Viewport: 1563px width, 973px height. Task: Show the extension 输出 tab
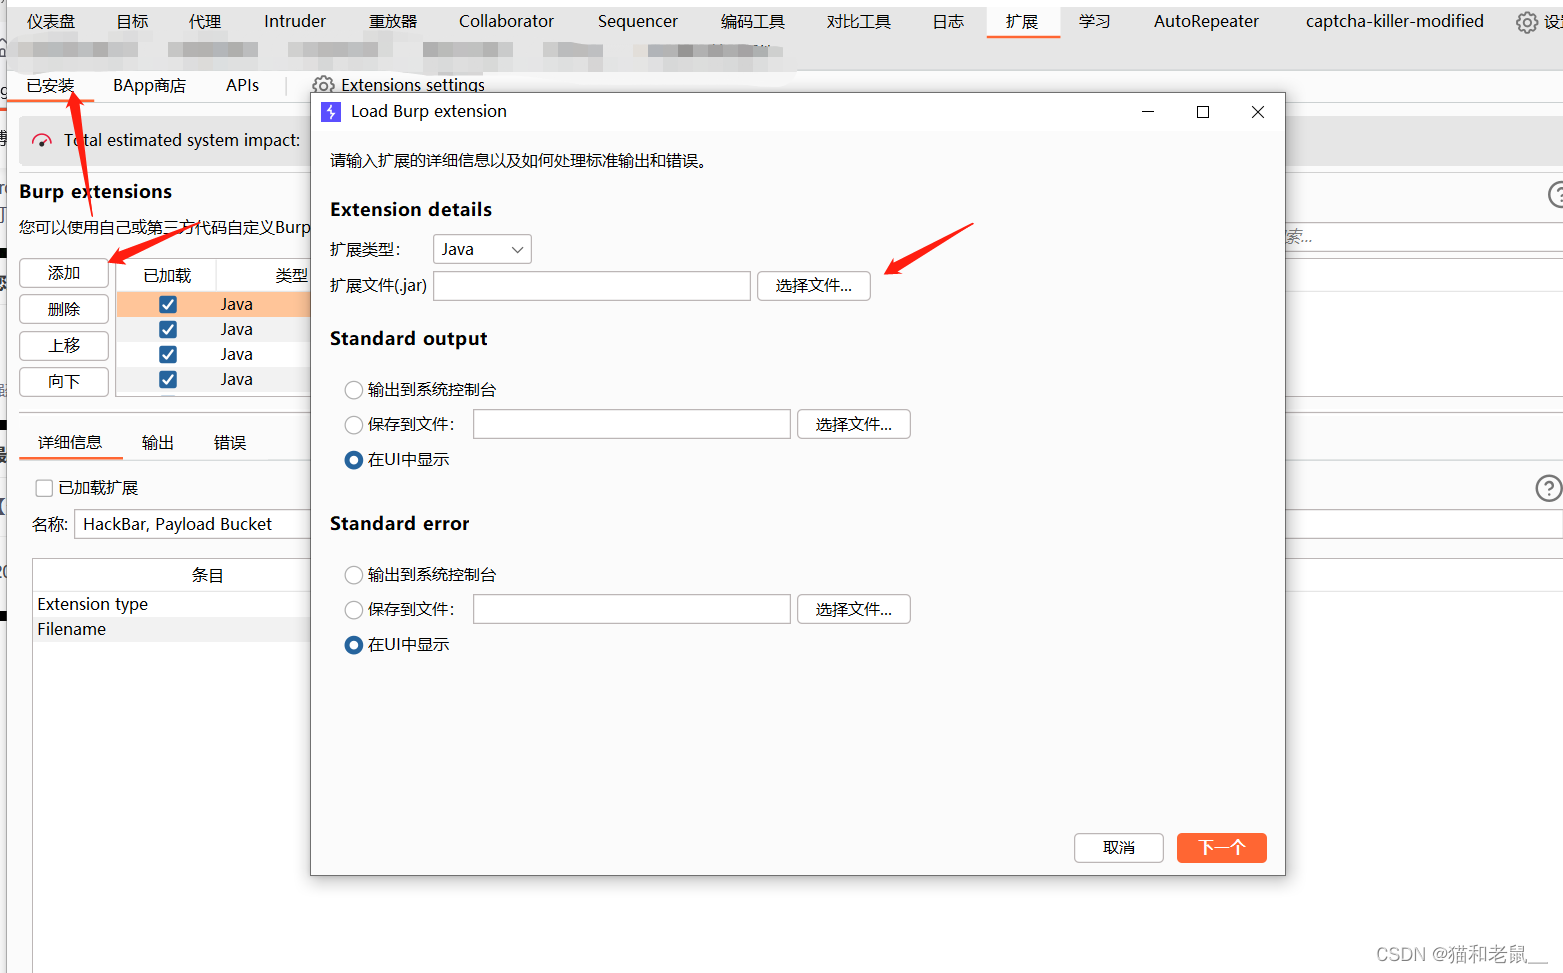(x=158, y=443)
